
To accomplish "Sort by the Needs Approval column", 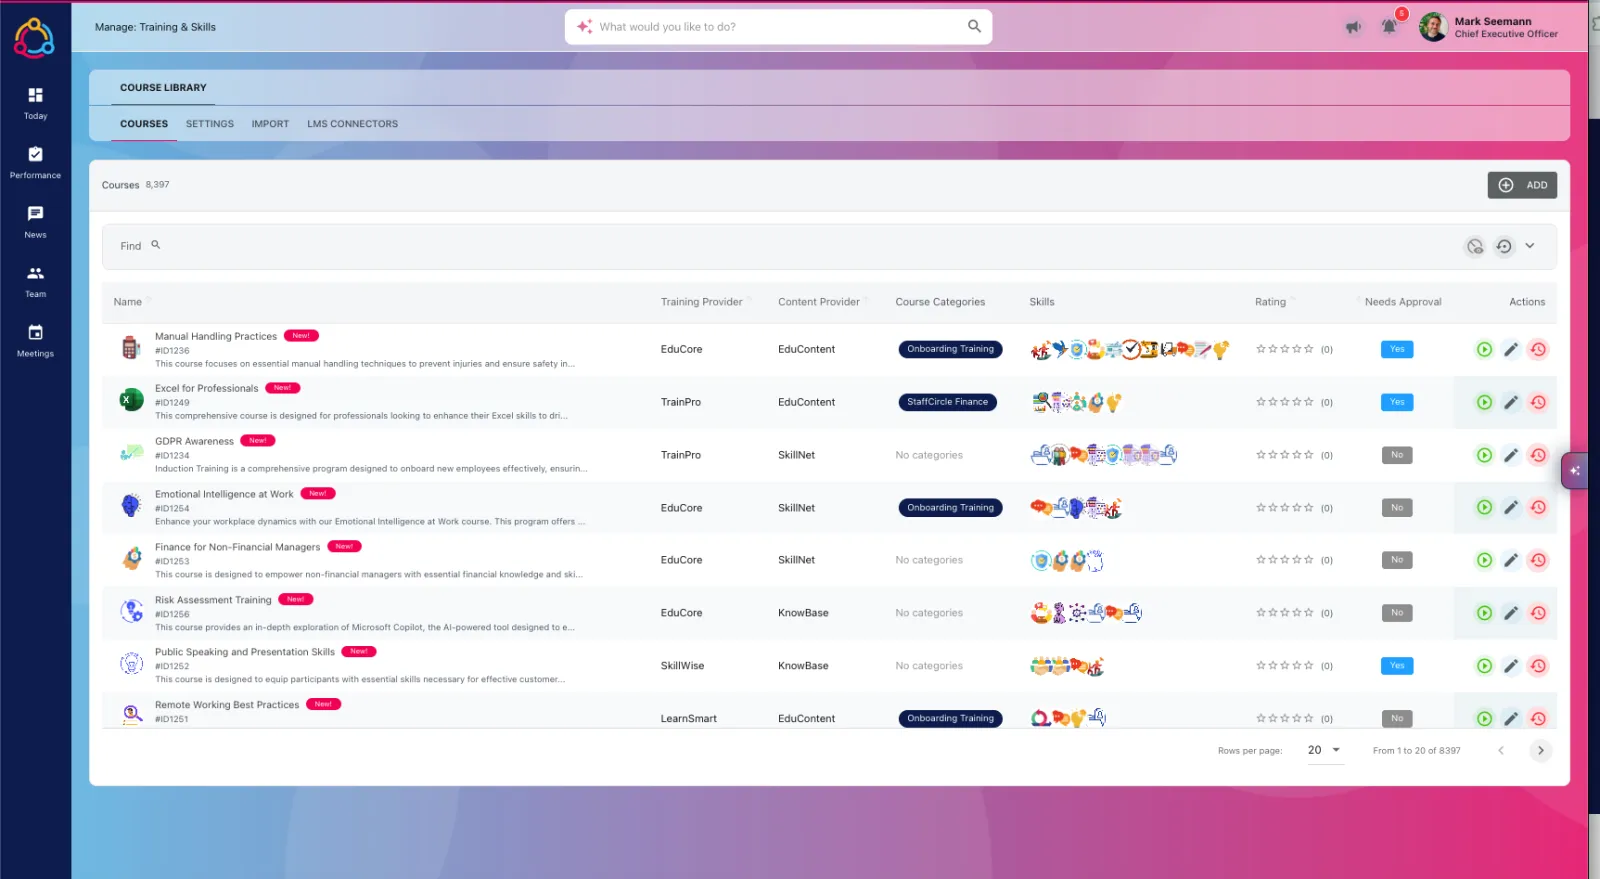I will click(x=1403, y=302).
